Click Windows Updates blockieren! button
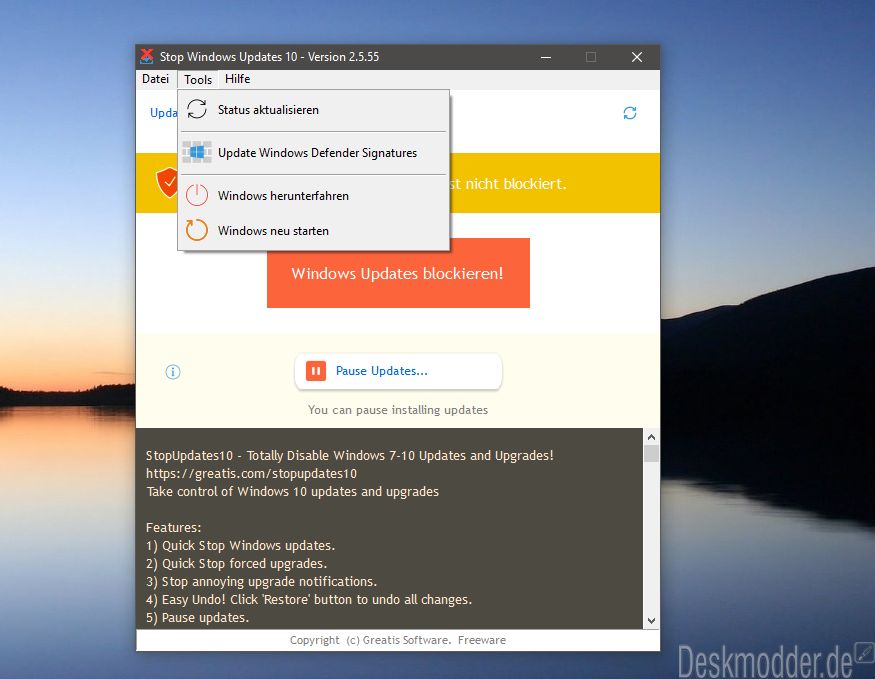Image resolution: width=875 pixels, height=679 pixels. [x=398, y=273]
